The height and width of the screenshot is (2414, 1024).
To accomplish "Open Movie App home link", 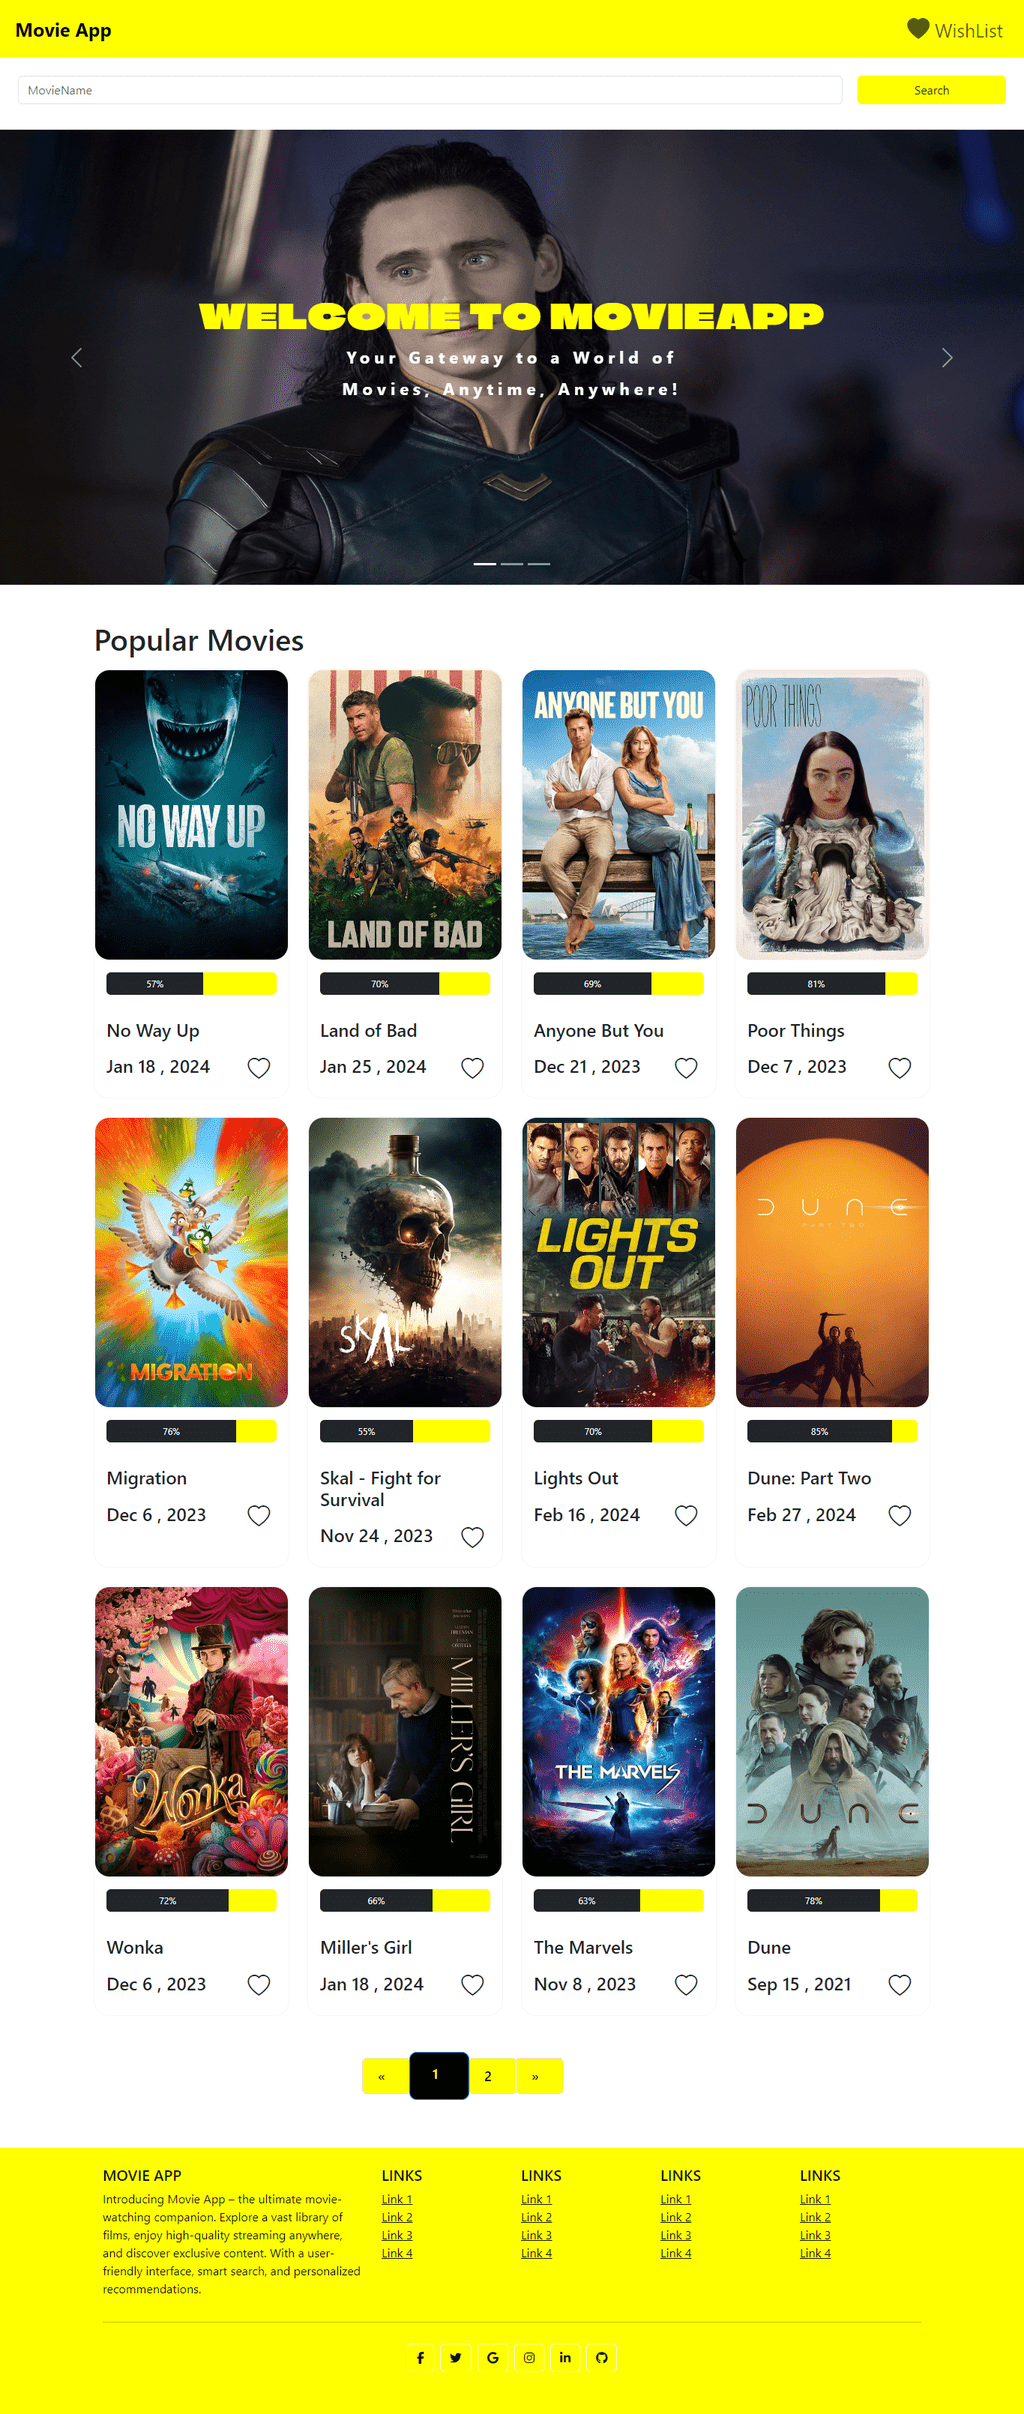I will 63,30.
